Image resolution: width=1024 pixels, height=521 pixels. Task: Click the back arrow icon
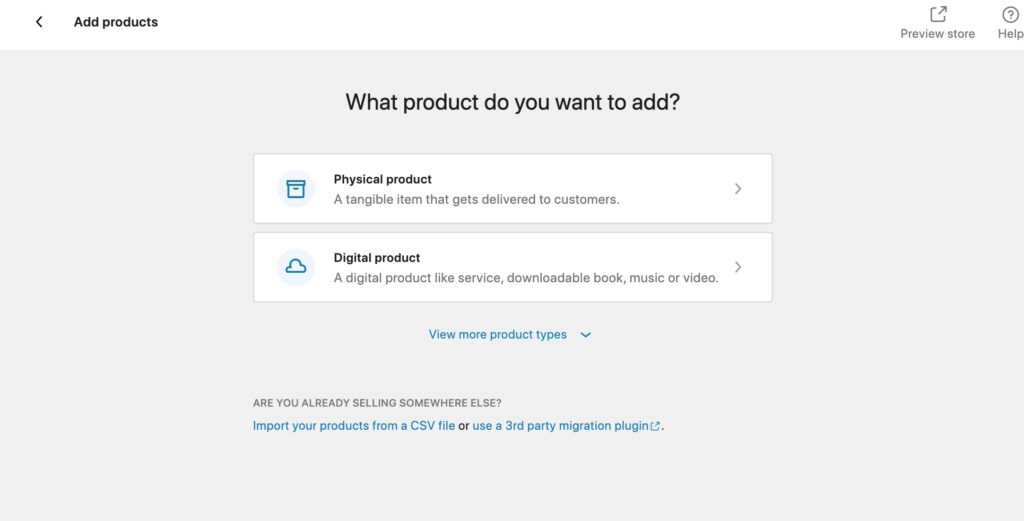coord(39,22)
